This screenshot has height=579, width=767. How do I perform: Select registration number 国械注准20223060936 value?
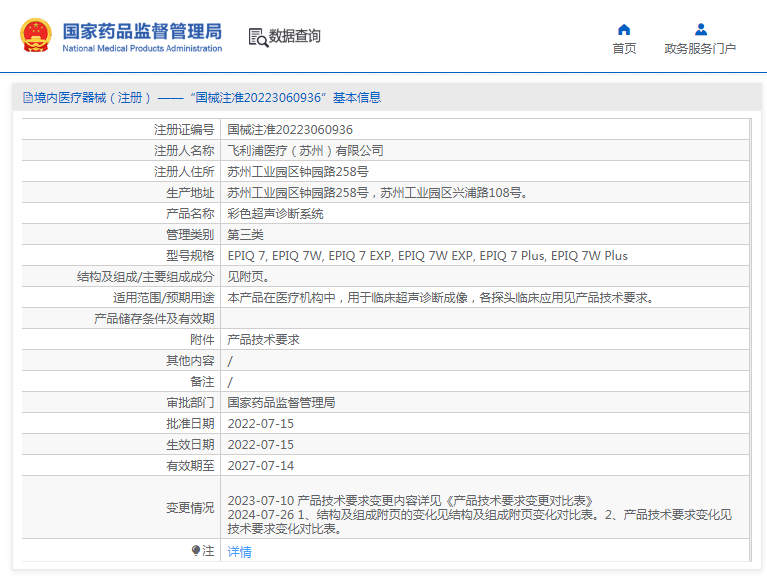coord(290,130)
